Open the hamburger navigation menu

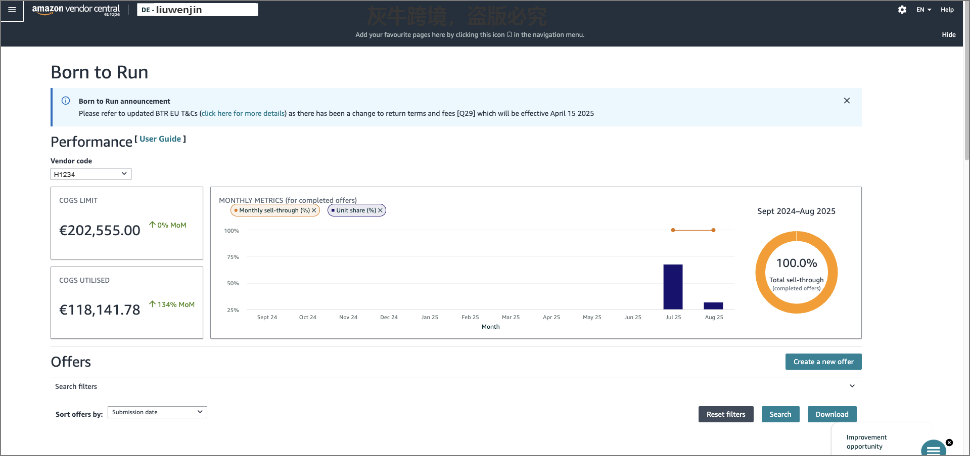12,9
